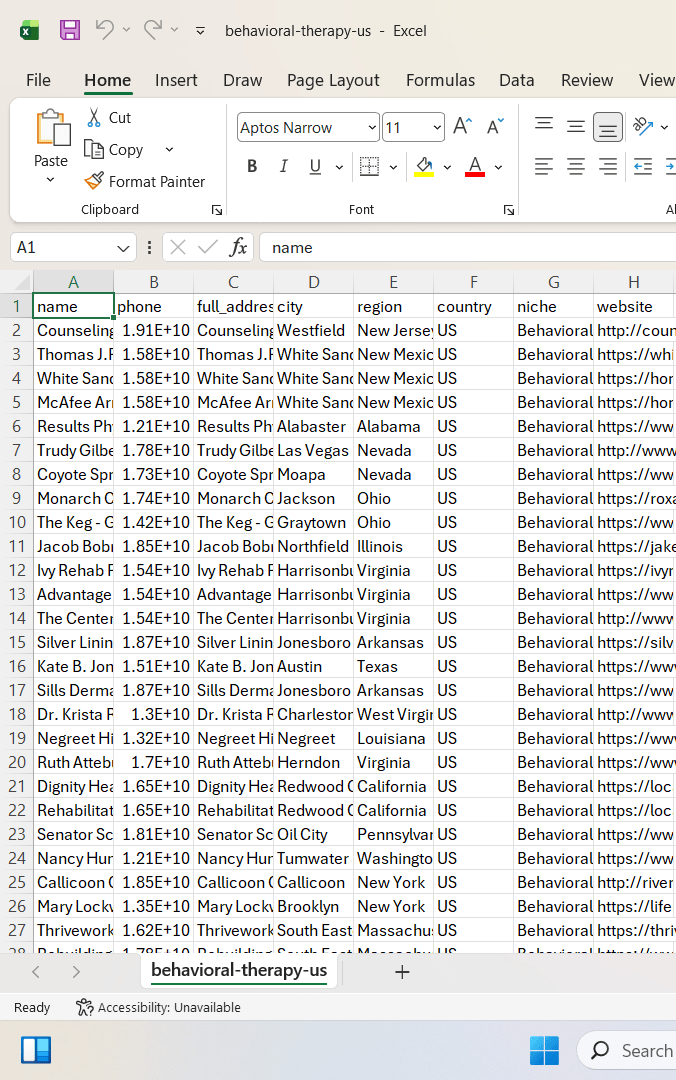Click the next sheet arrow
The width and height of the screenshot is (676, 1080).
pyautogui.click(x=76, y=972)
